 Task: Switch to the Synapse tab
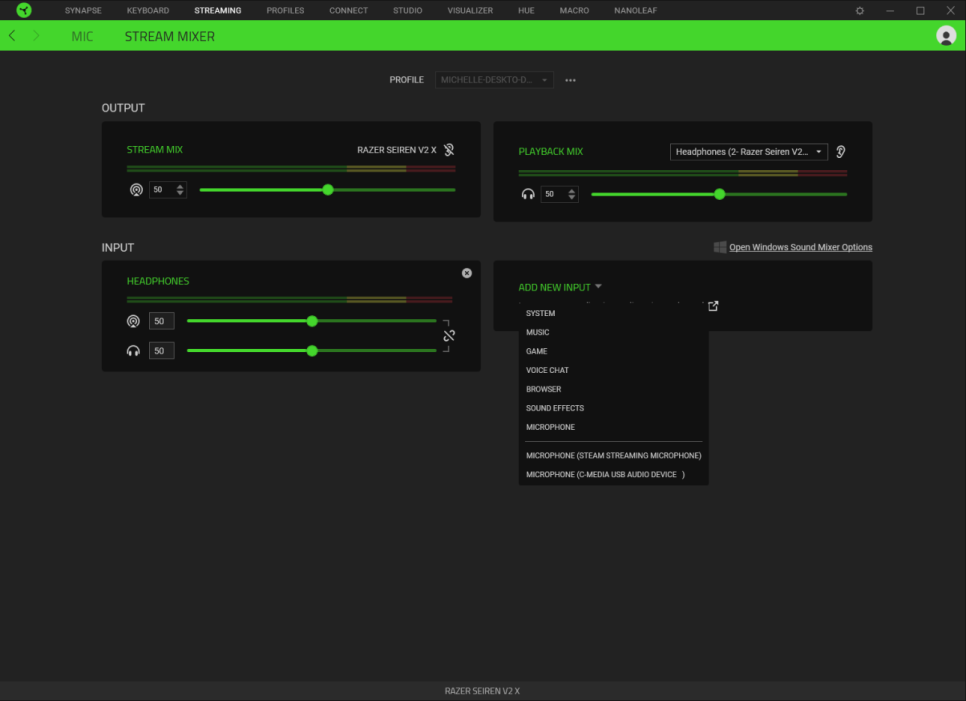(83, 10)
